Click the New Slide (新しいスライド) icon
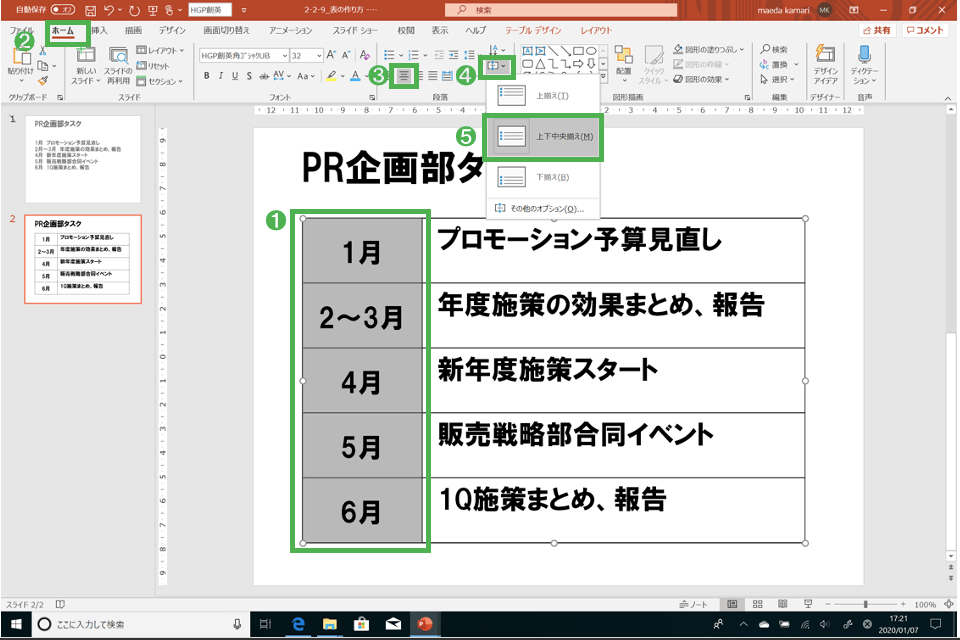The width and height of the screenshot is (960, 640). point(85,55)
